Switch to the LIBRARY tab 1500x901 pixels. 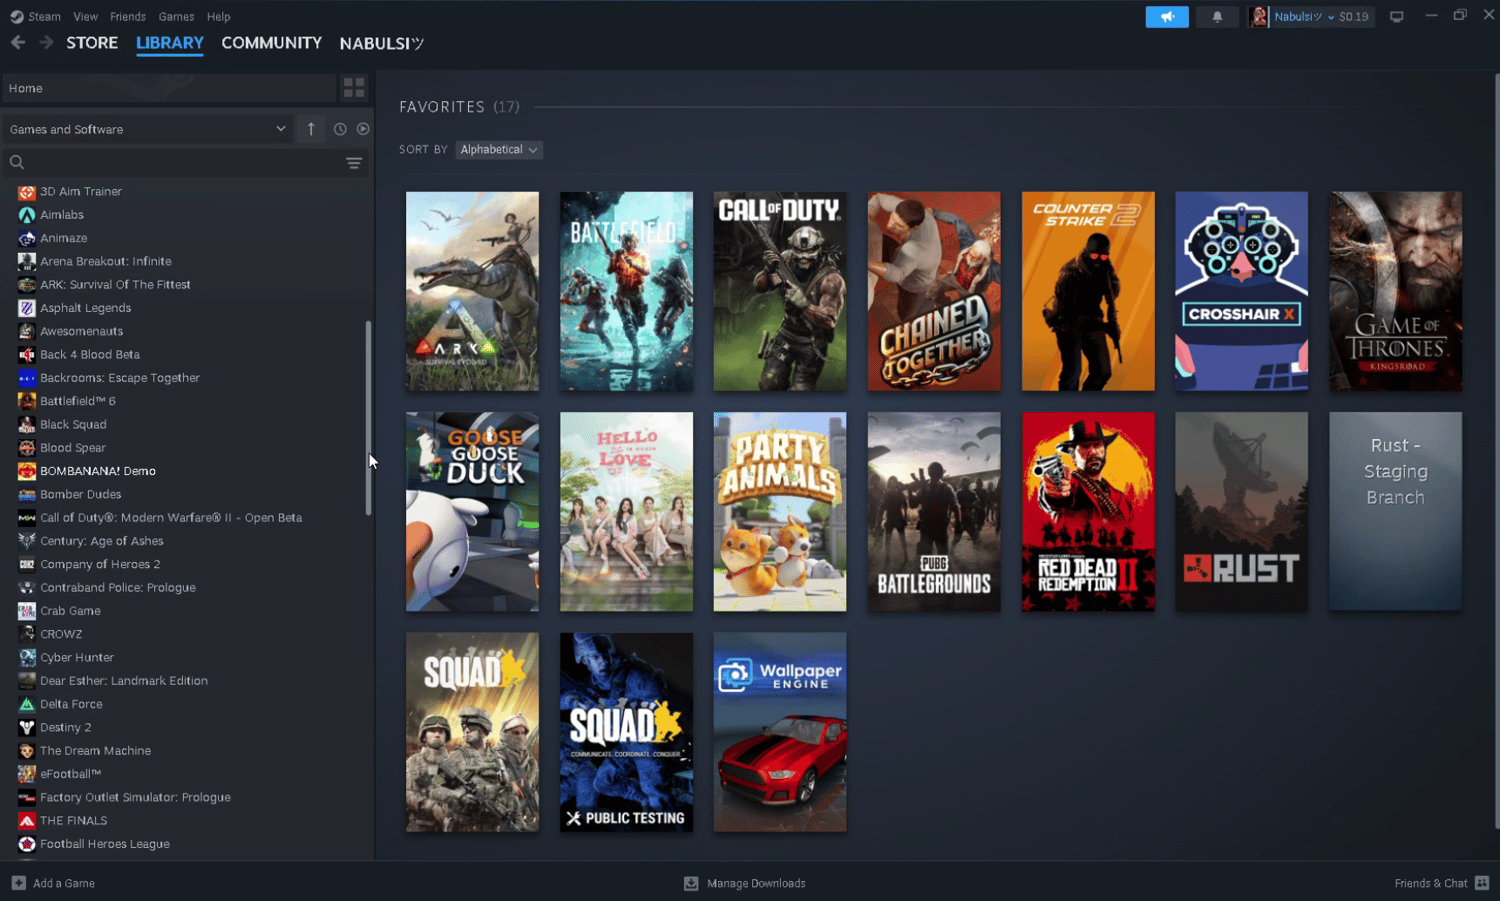[x=170, y=43]
